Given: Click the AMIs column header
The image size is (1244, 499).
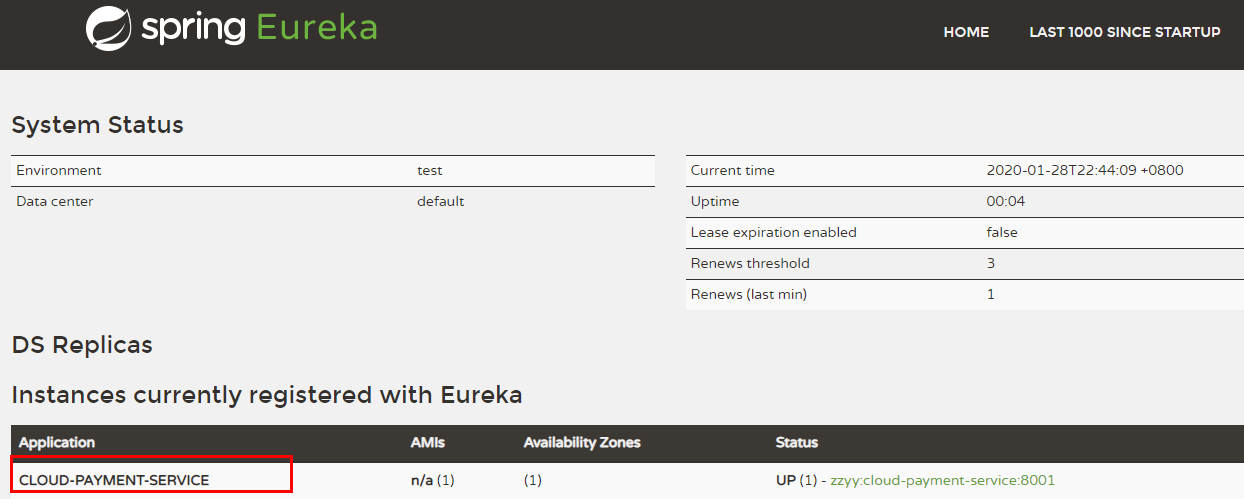Looking at the screenshot, I should click(x=427, y=442).
